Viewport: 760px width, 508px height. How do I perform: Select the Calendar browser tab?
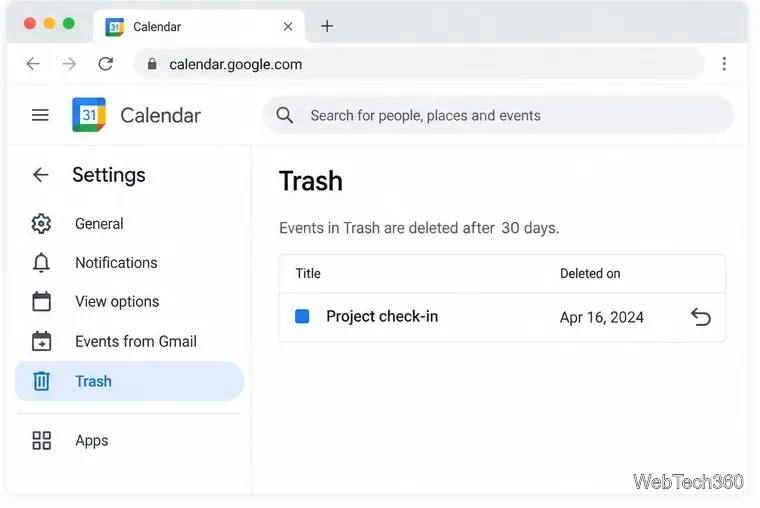(199, 26)
